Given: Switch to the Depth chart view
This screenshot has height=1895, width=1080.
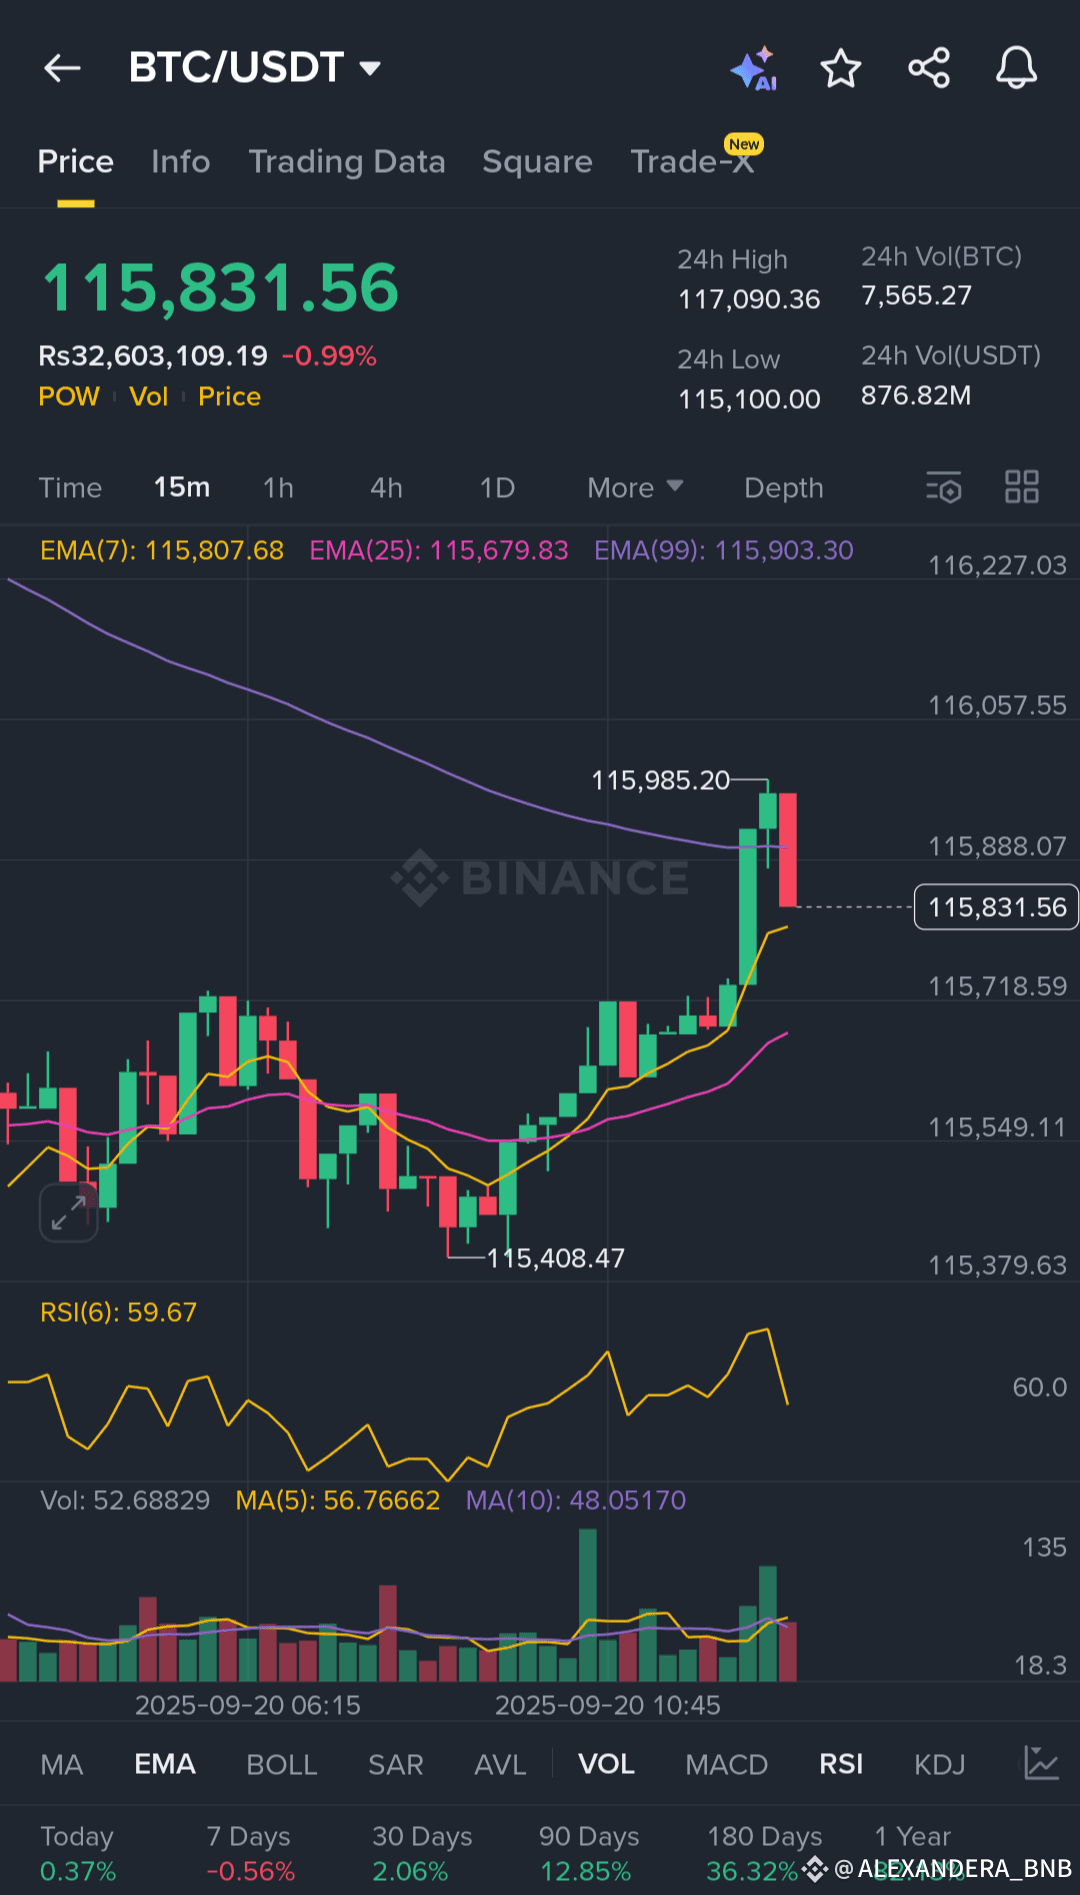Looking at the screenshot, I should click(784, 488).
